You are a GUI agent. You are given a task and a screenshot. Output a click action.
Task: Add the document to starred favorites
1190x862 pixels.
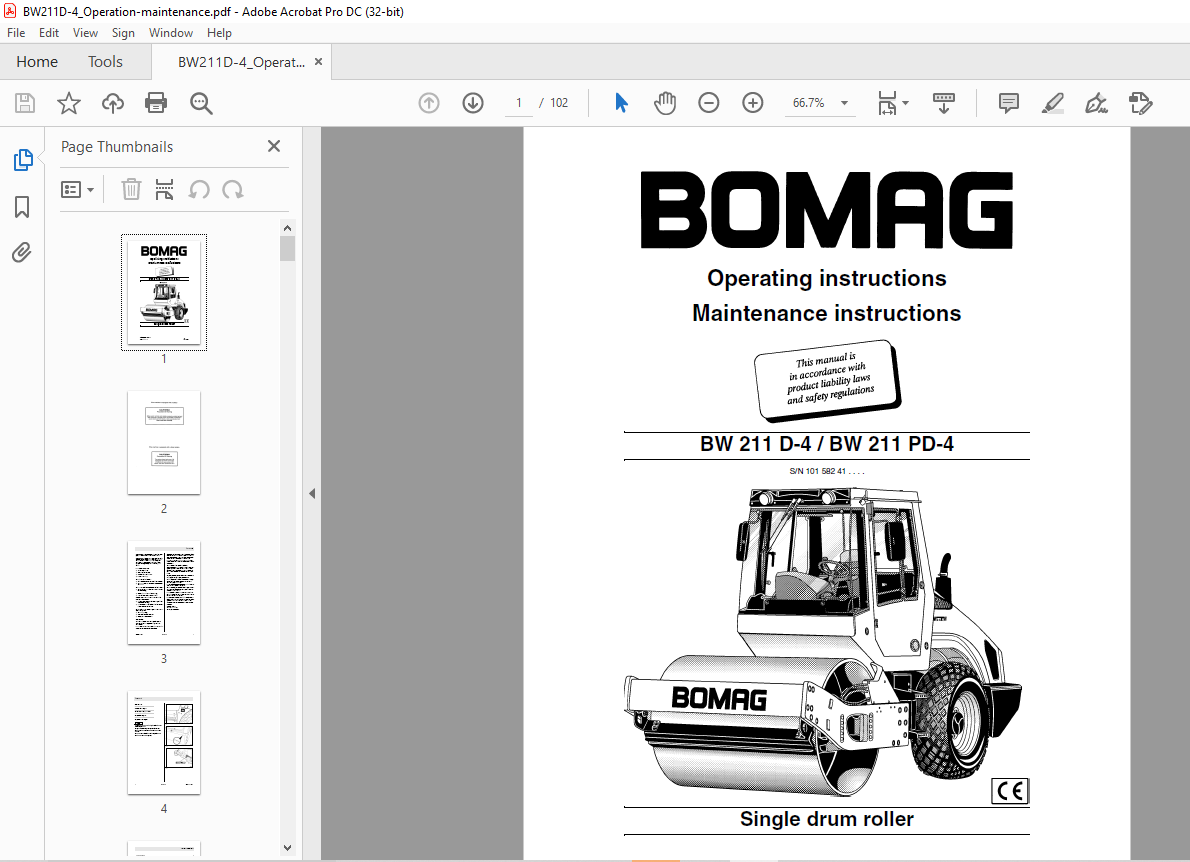point(68,103)
